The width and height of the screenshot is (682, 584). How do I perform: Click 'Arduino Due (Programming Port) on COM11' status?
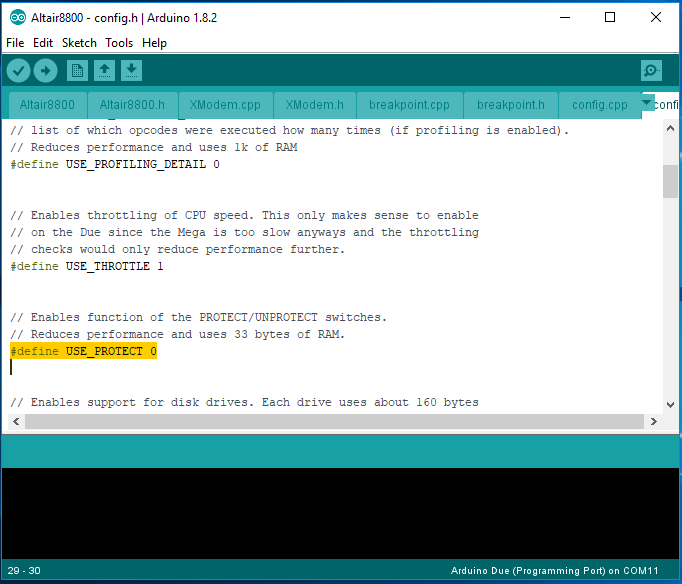555,571
